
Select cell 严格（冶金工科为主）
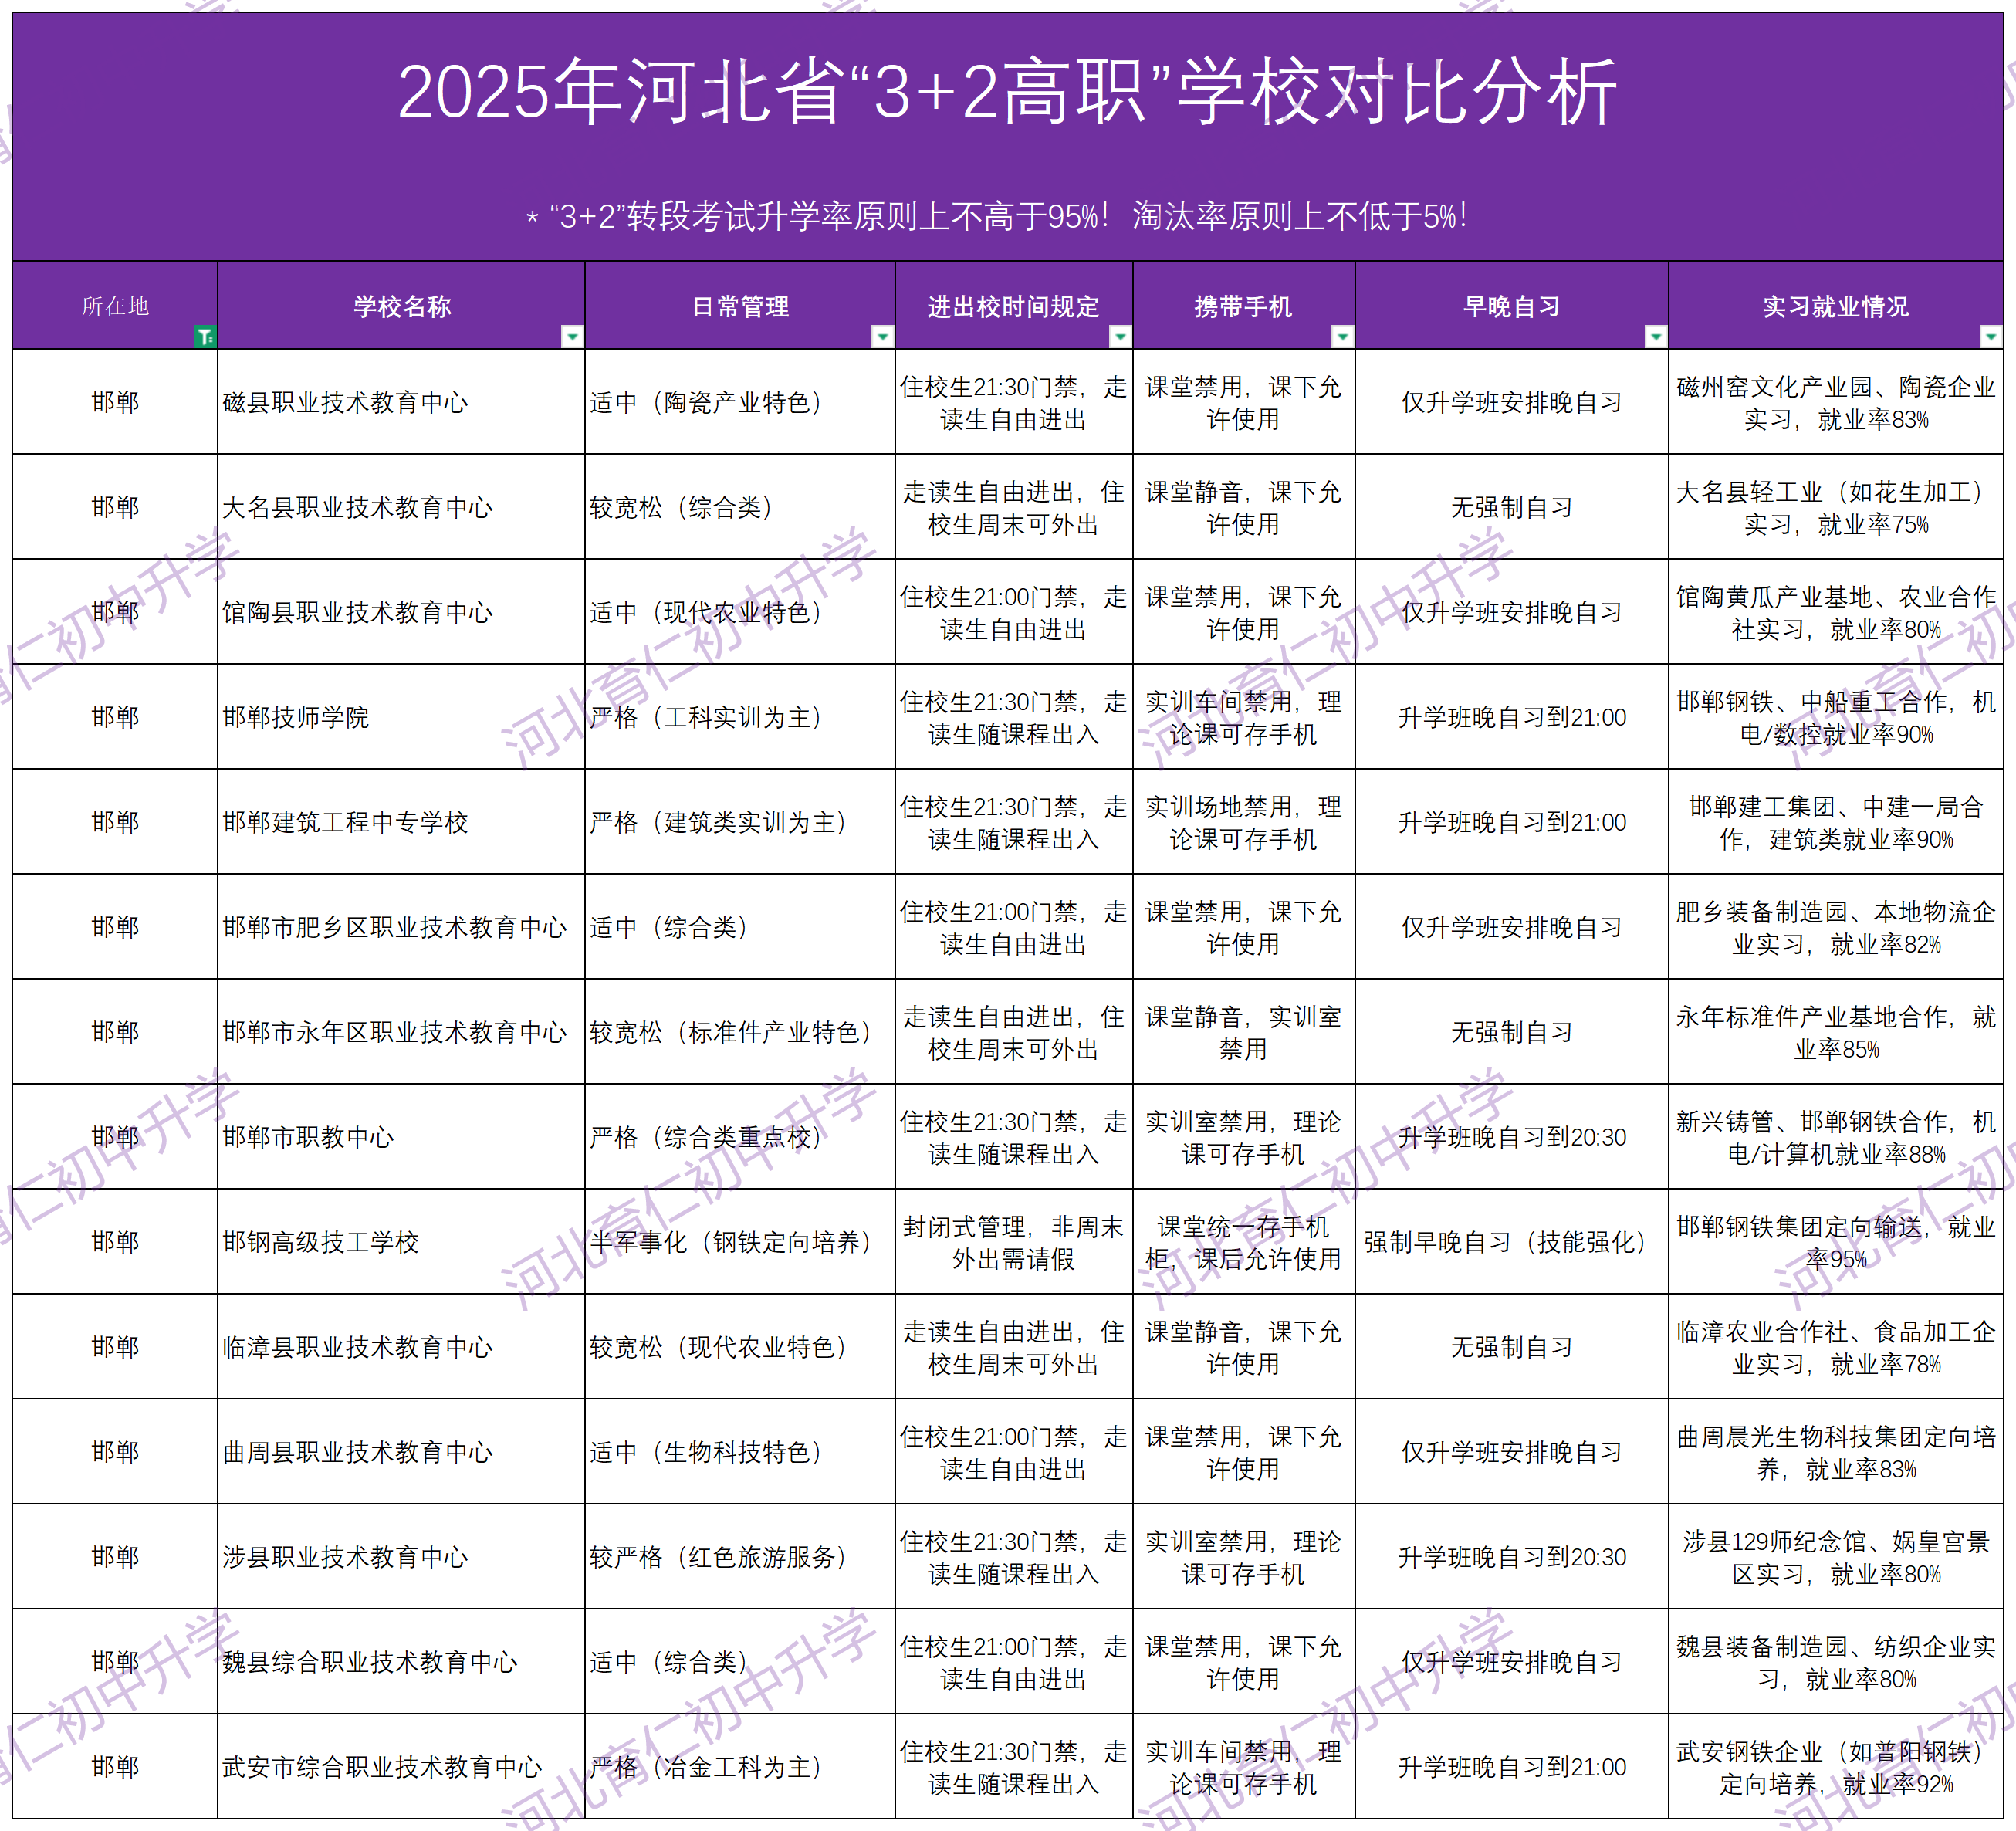pos(740,1767)
